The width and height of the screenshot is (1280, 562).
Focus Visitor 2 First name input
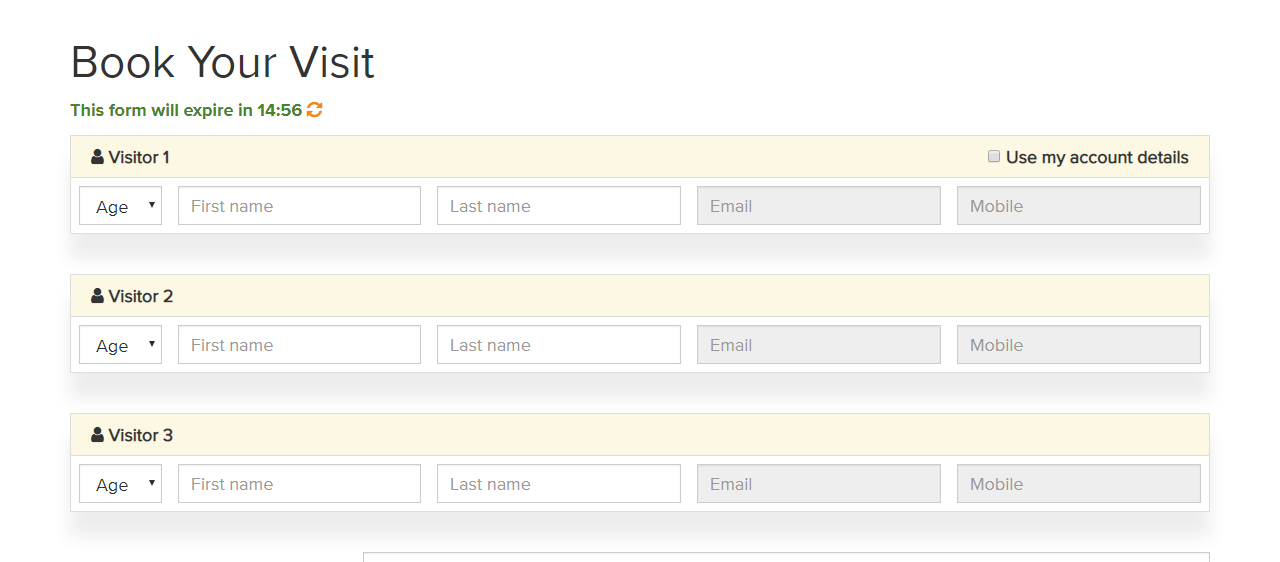click(x=299, y=345)
